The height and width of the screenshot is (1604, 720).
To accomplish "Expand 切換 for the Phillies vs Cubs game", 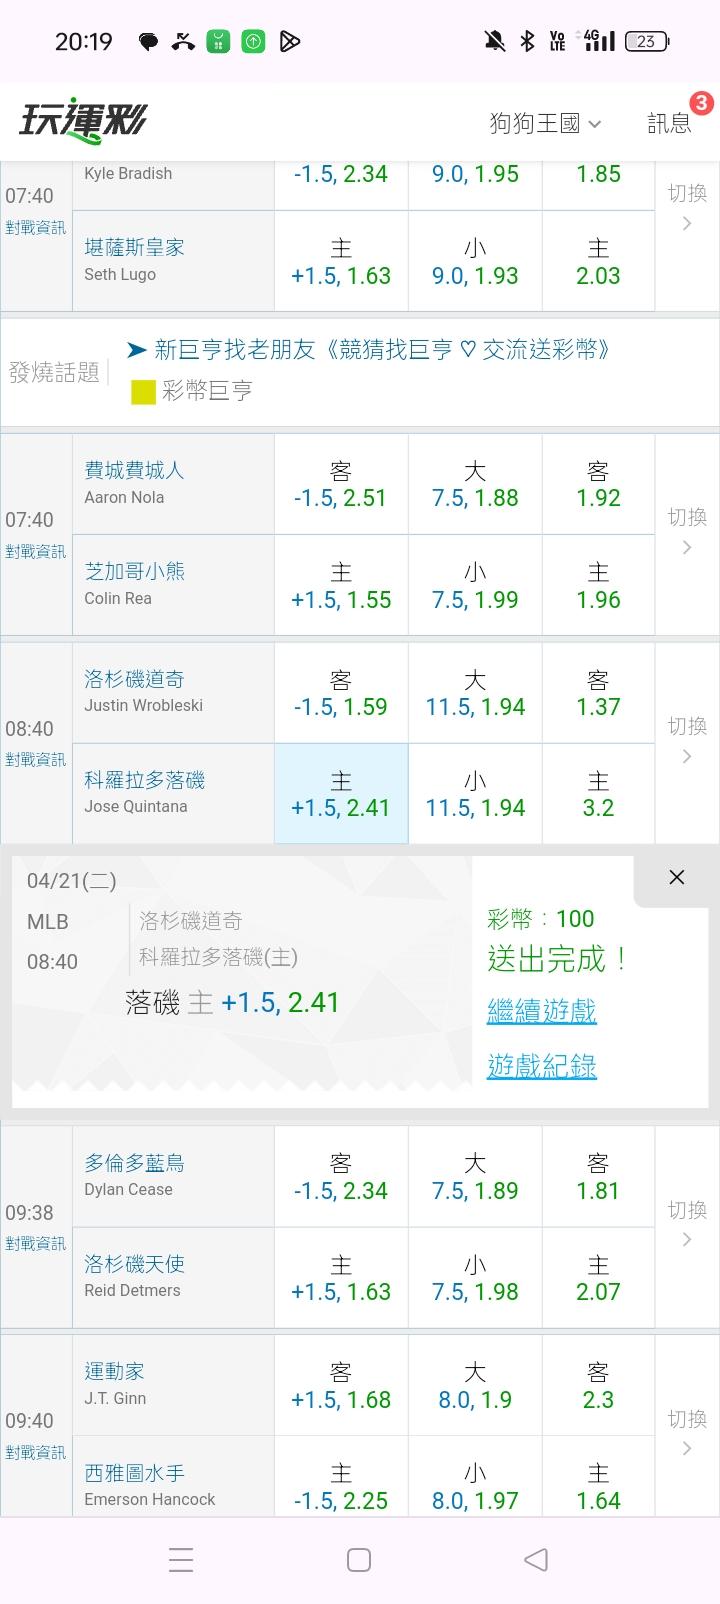I will (687, 532).
